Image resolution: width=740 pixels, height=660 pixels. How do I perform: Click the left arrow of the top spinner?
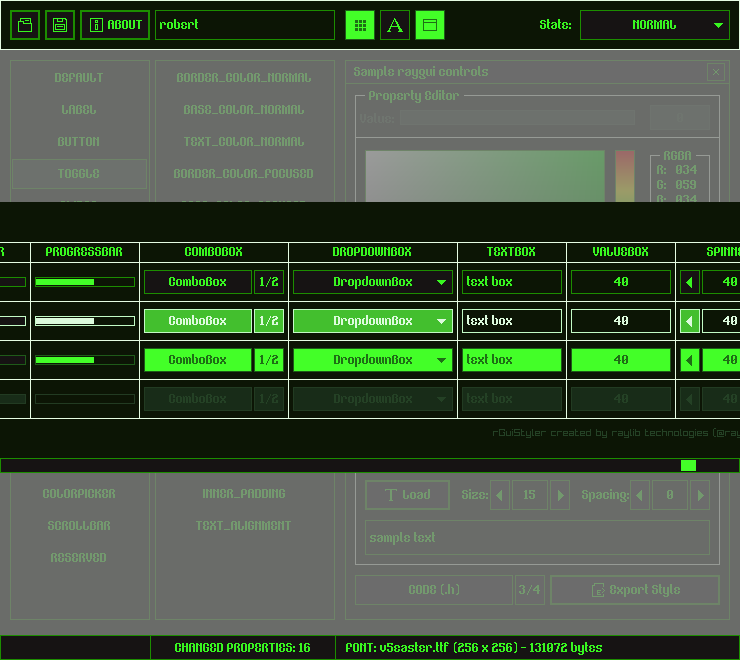[690, 282]
